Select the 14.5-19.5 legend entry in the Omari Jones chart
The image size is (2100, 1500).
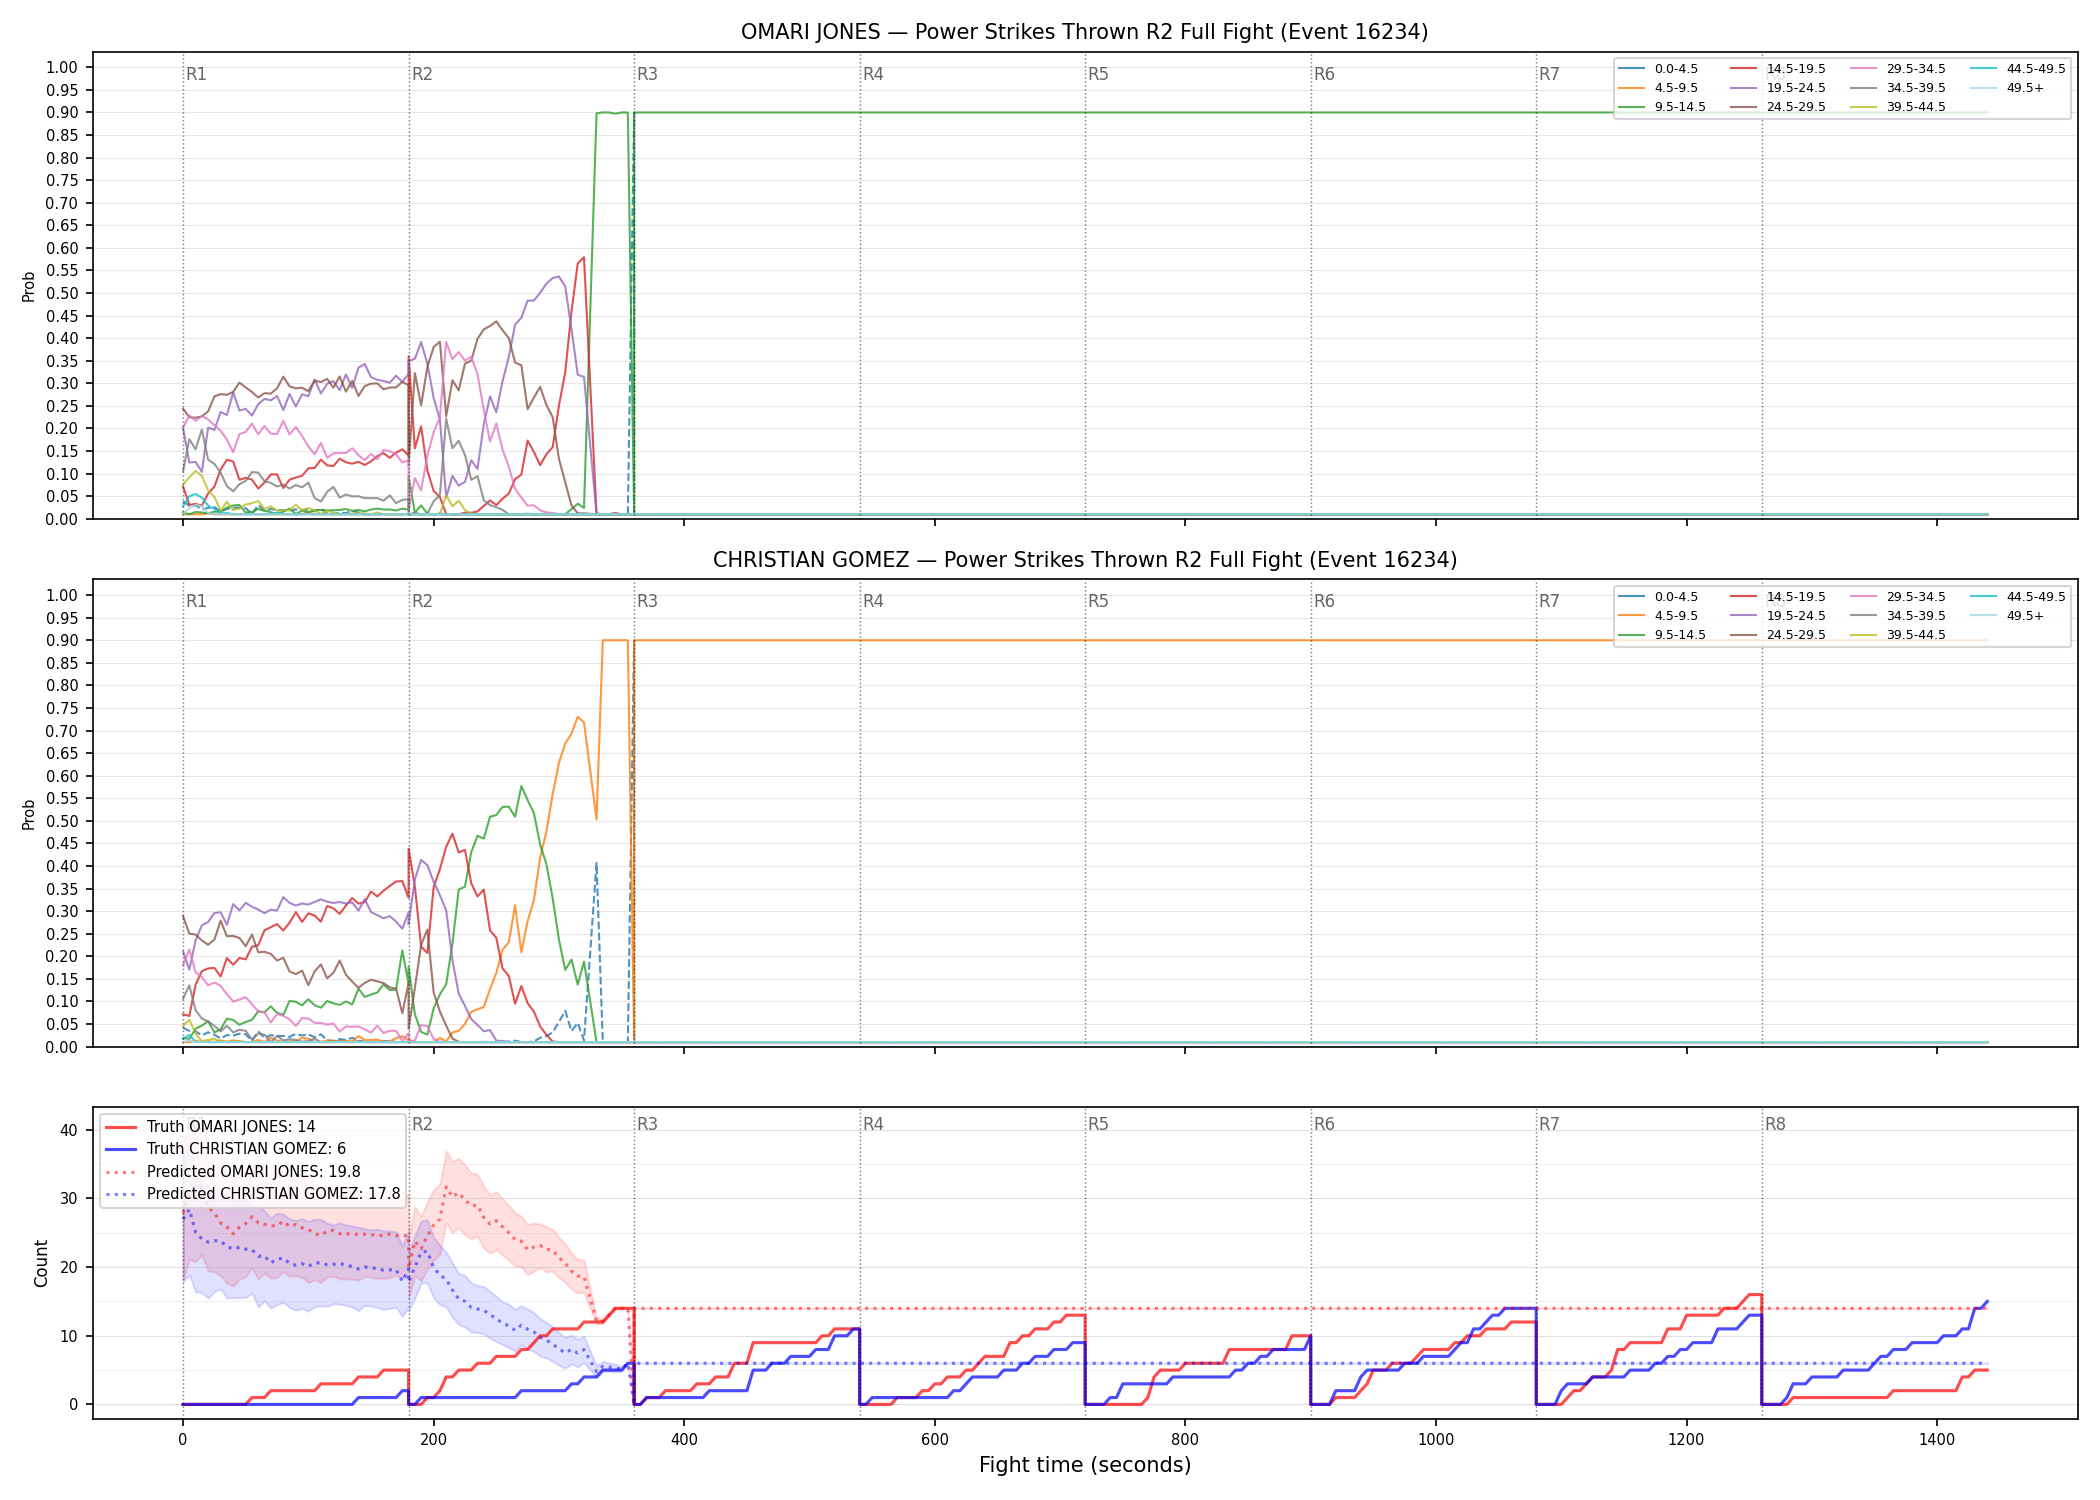pyautogui.click(x=1779, y=69)
